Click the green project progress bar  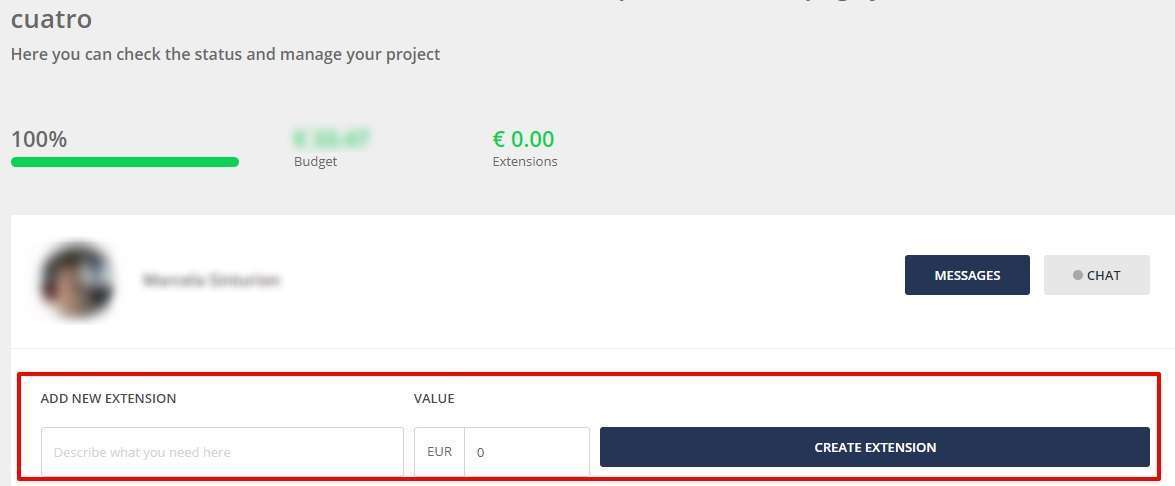125,162
